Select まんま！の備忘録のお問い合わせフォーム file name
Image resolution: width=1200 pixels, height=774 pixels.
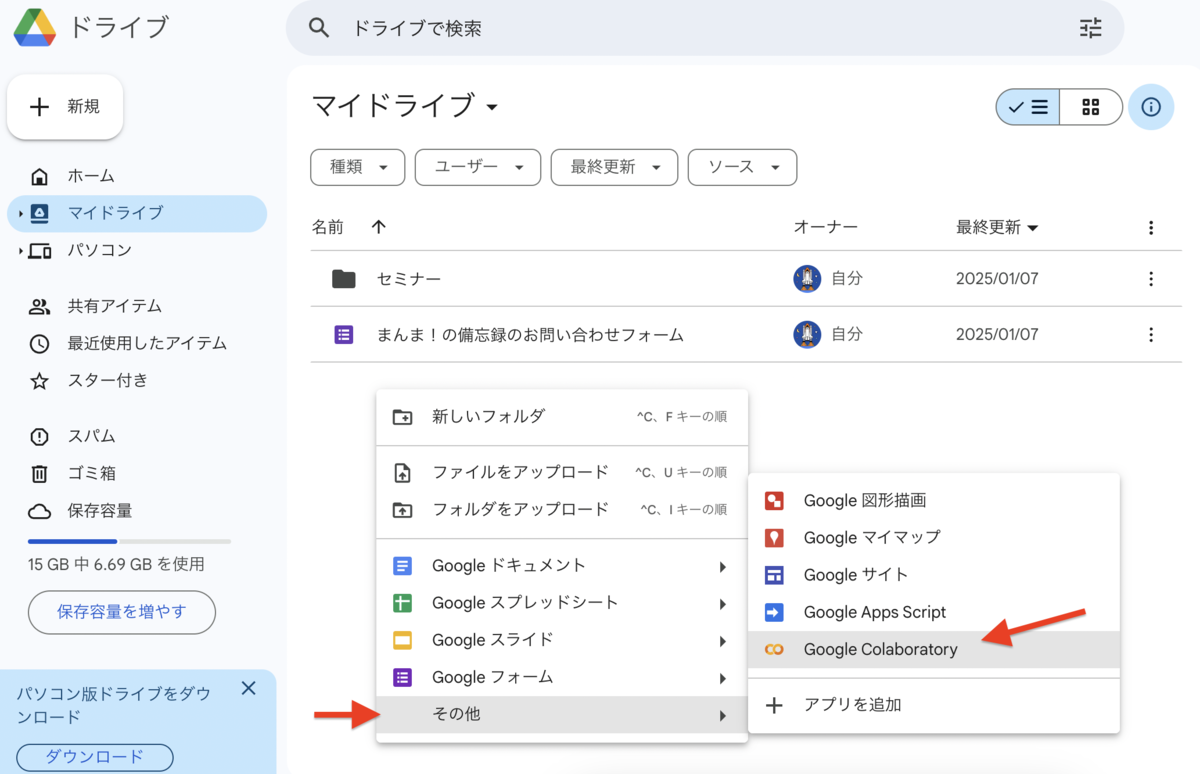coord(530,335)
